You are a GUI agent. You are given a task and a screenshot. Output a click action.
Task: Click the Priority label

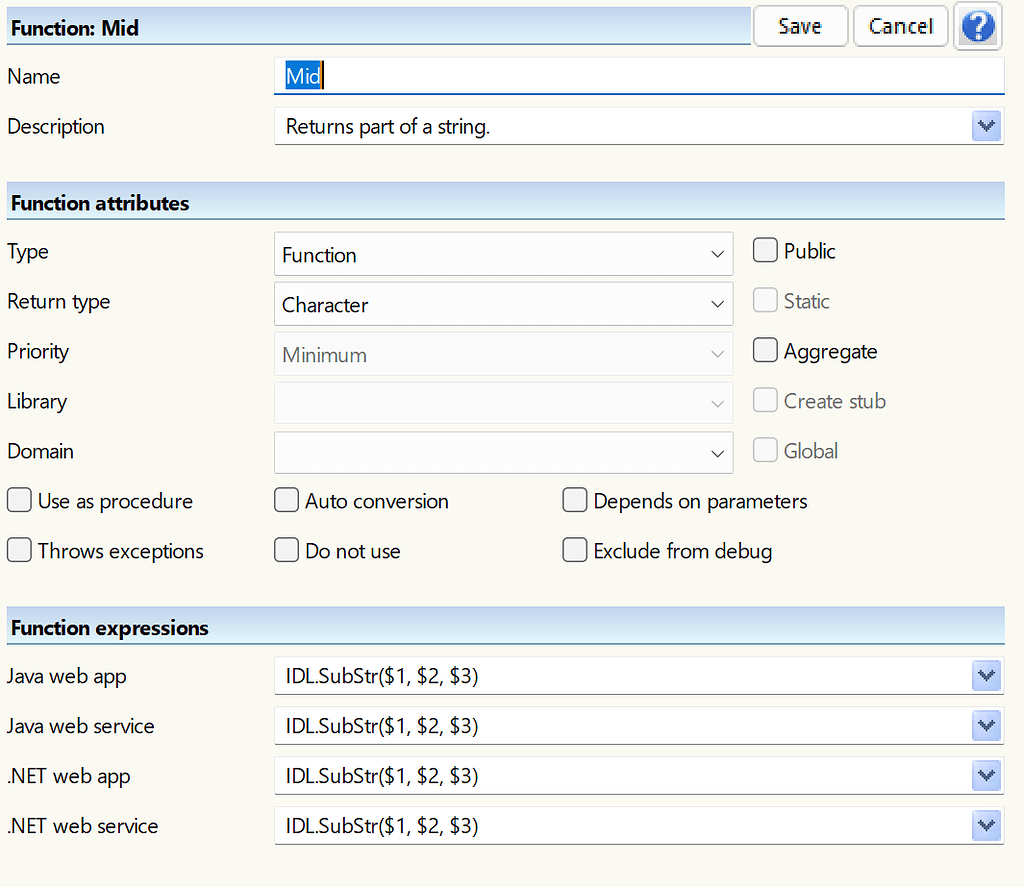pos(38,351)
